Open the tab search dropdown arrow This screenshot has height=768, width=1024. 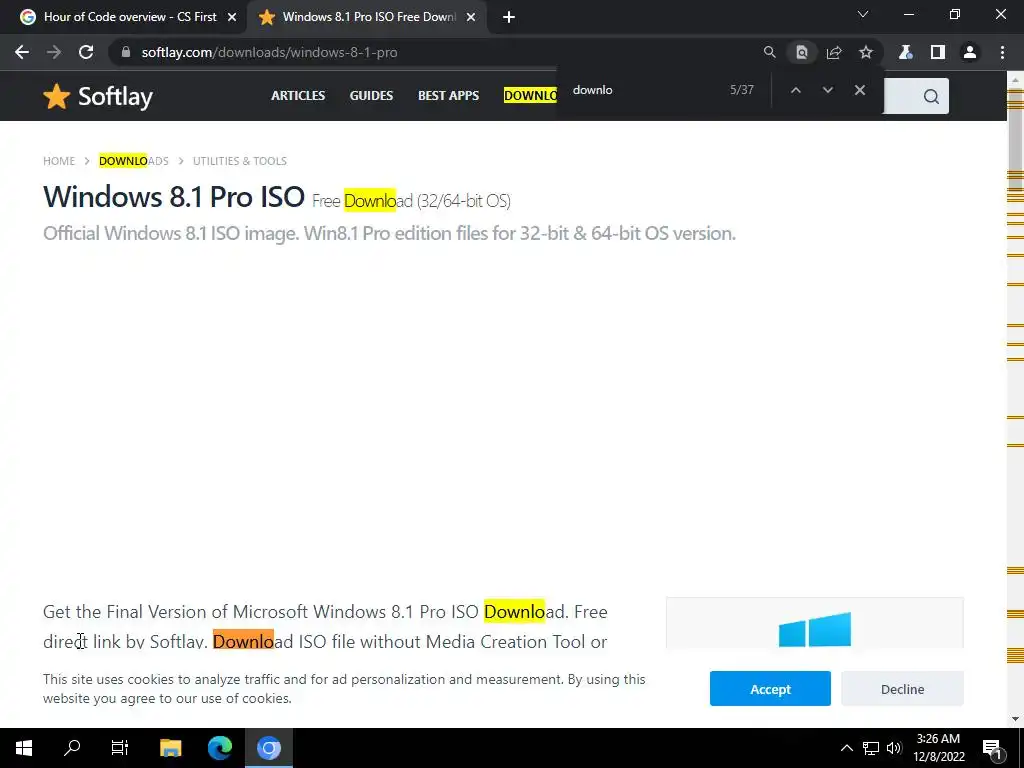click(x=863, y=14)
